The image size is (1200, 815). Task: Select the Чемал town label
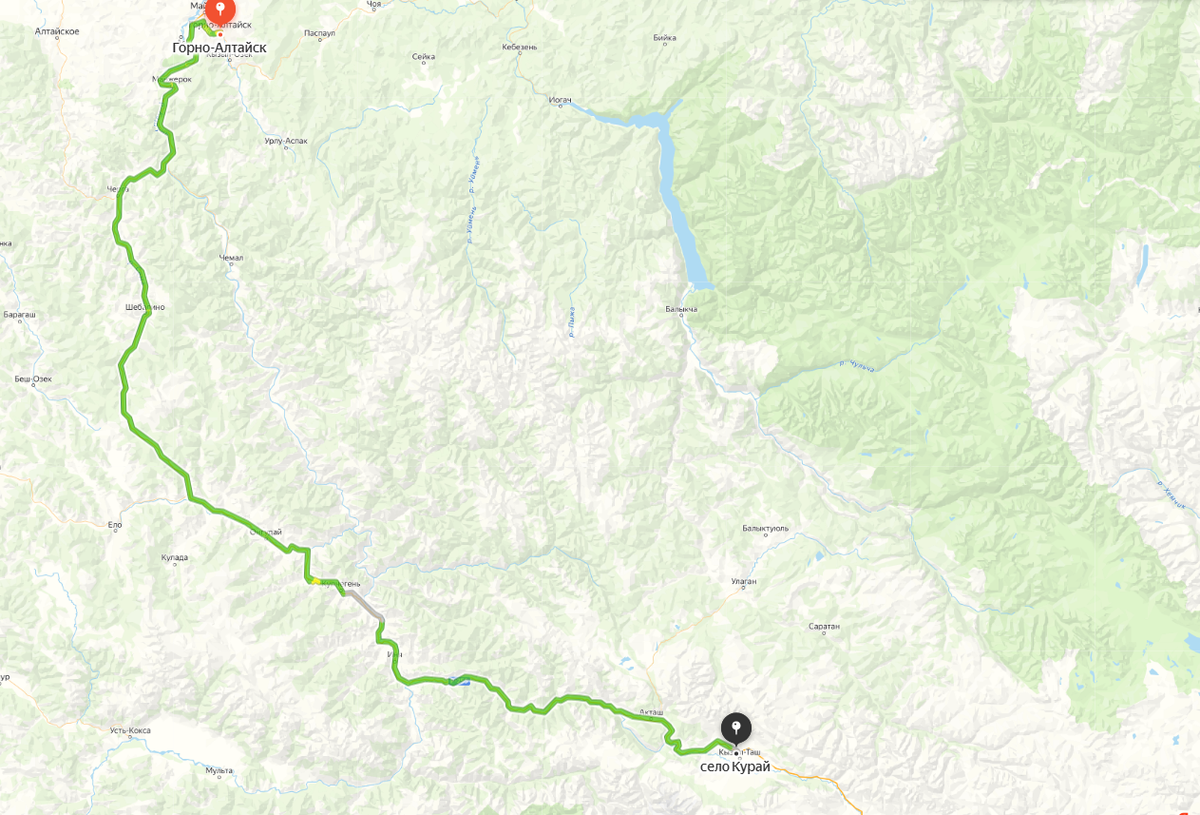click(x=231, y=258)
